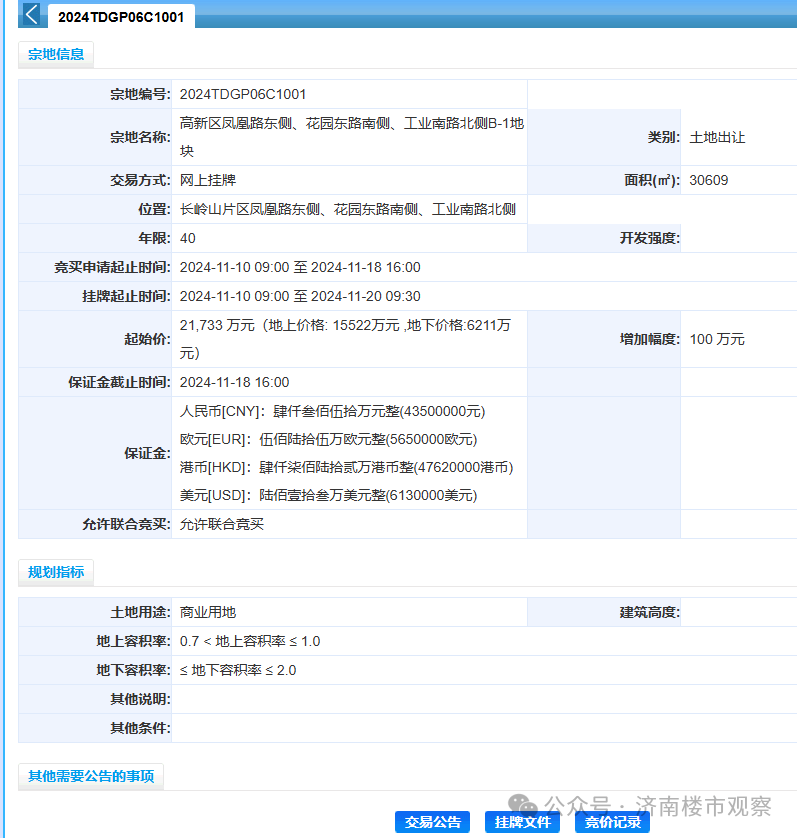Click the 商业用地 land use value
The width and height of the screenshot is (797, 838).
point(208,612)
